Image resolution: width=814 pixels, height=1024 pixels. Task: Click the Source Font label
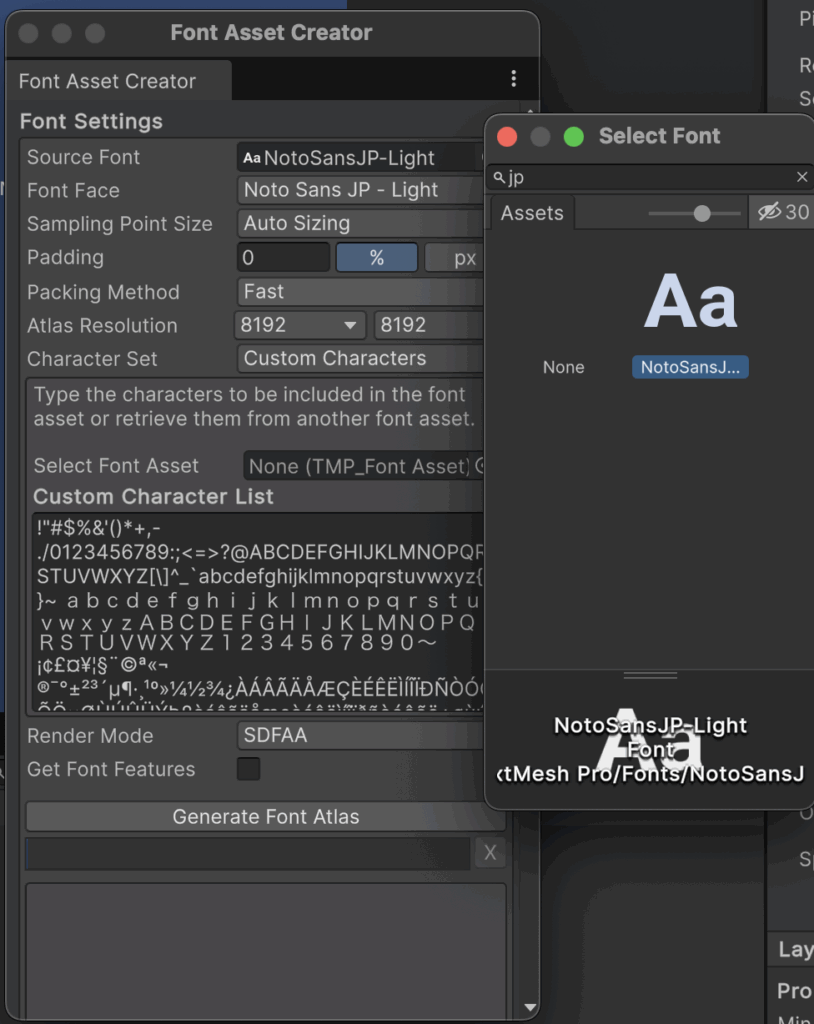(84, 157)
